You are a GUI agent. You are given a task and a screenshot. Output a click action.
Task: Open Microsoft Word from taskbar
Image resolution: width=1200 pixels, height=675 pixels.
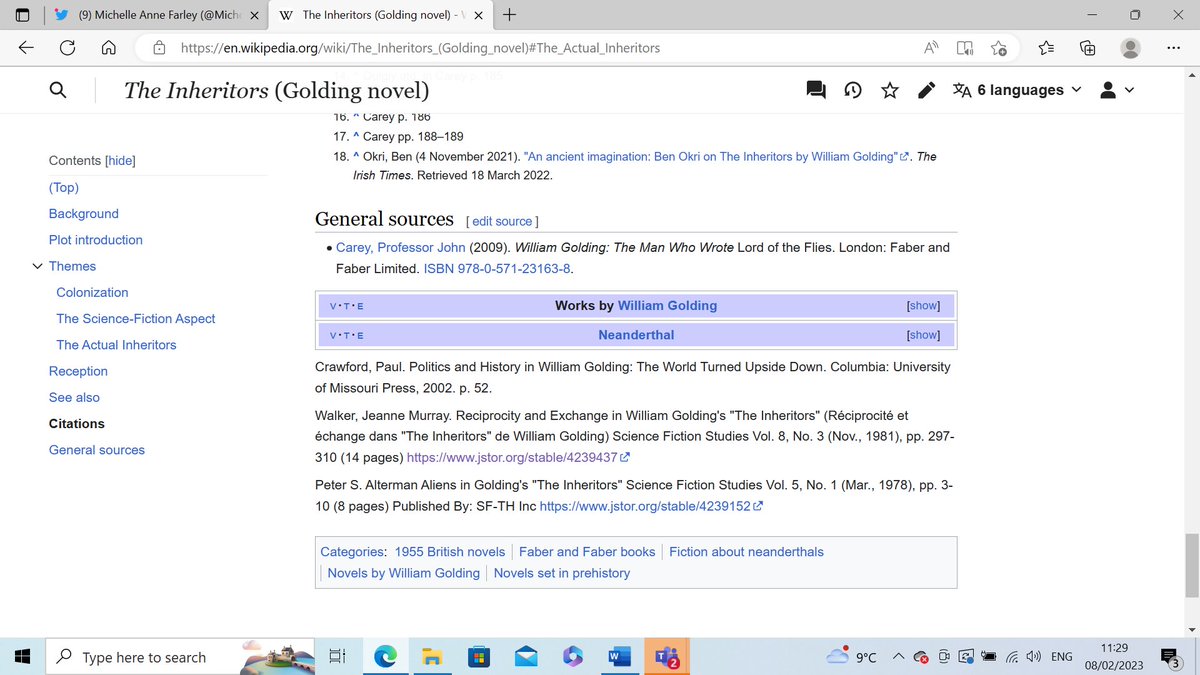pos(619,657)
